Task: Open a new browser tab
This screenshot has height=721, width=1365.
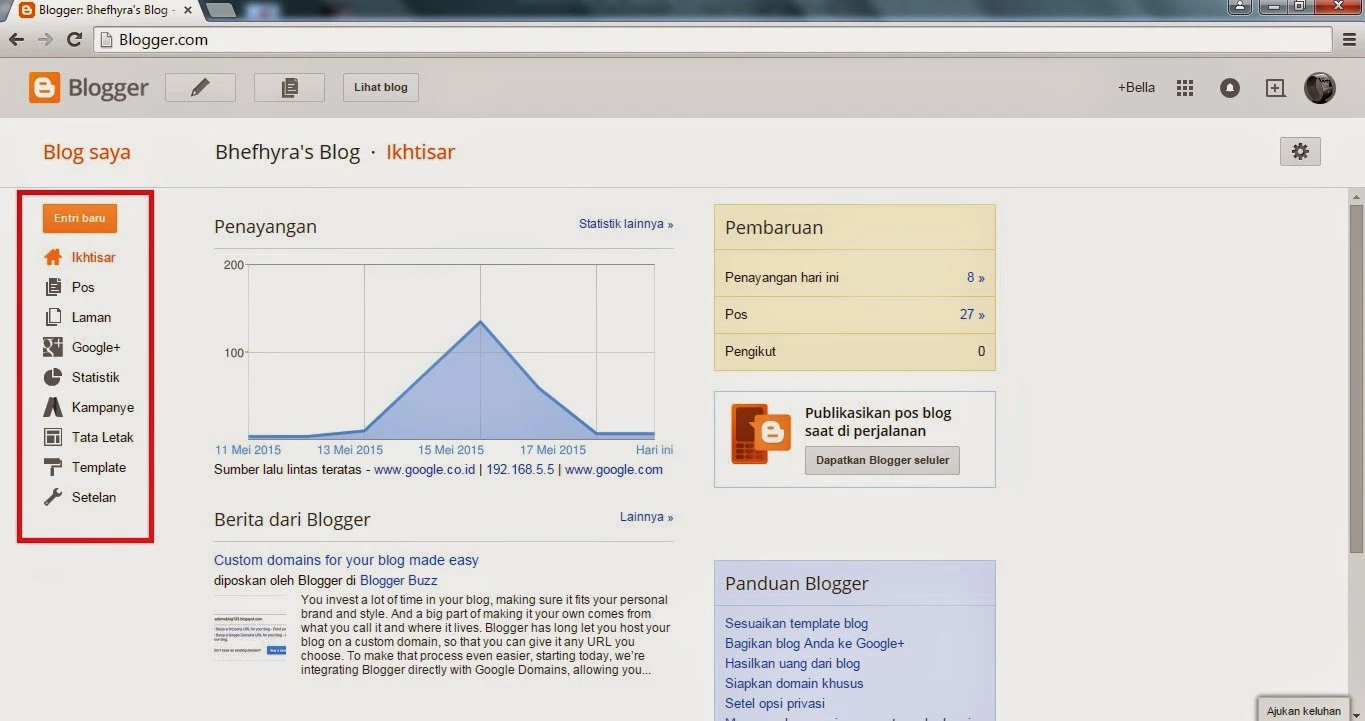Action: [x=222, y=10]
